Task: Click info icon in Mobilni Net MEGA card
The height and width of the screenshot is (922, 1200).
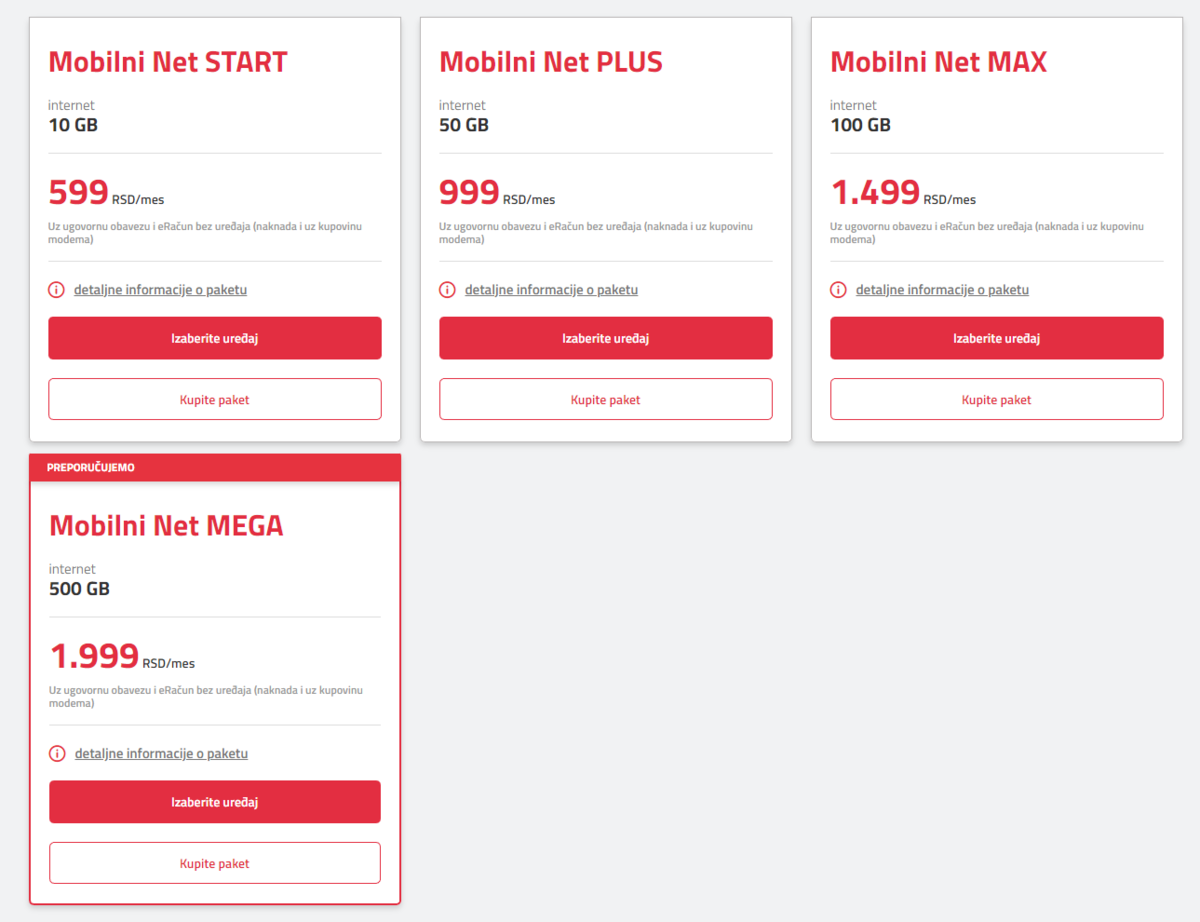Action: pyautogui.click(x=57, y=754)
